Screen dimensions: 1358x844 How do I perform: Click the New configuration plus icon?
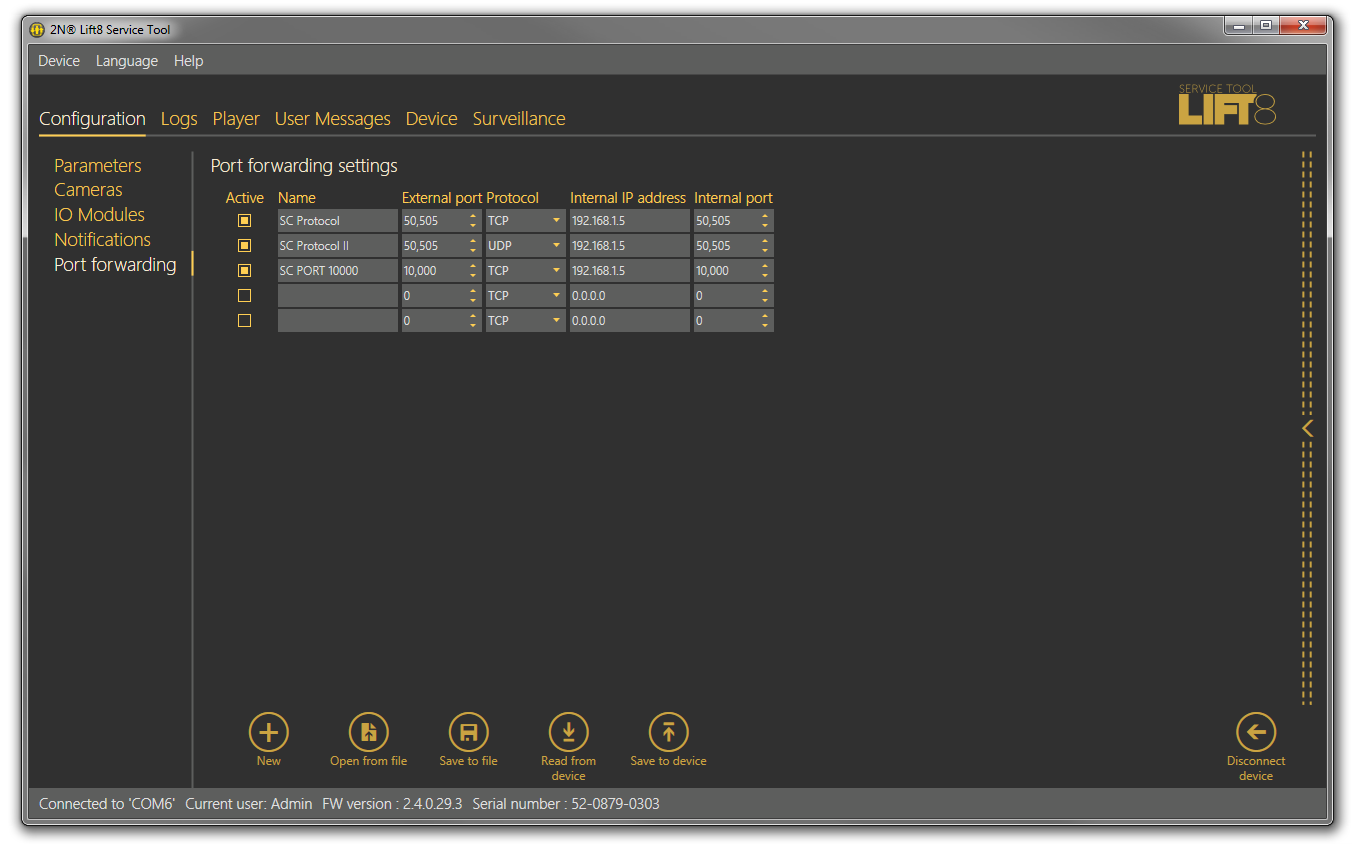(x=268, y=732)
